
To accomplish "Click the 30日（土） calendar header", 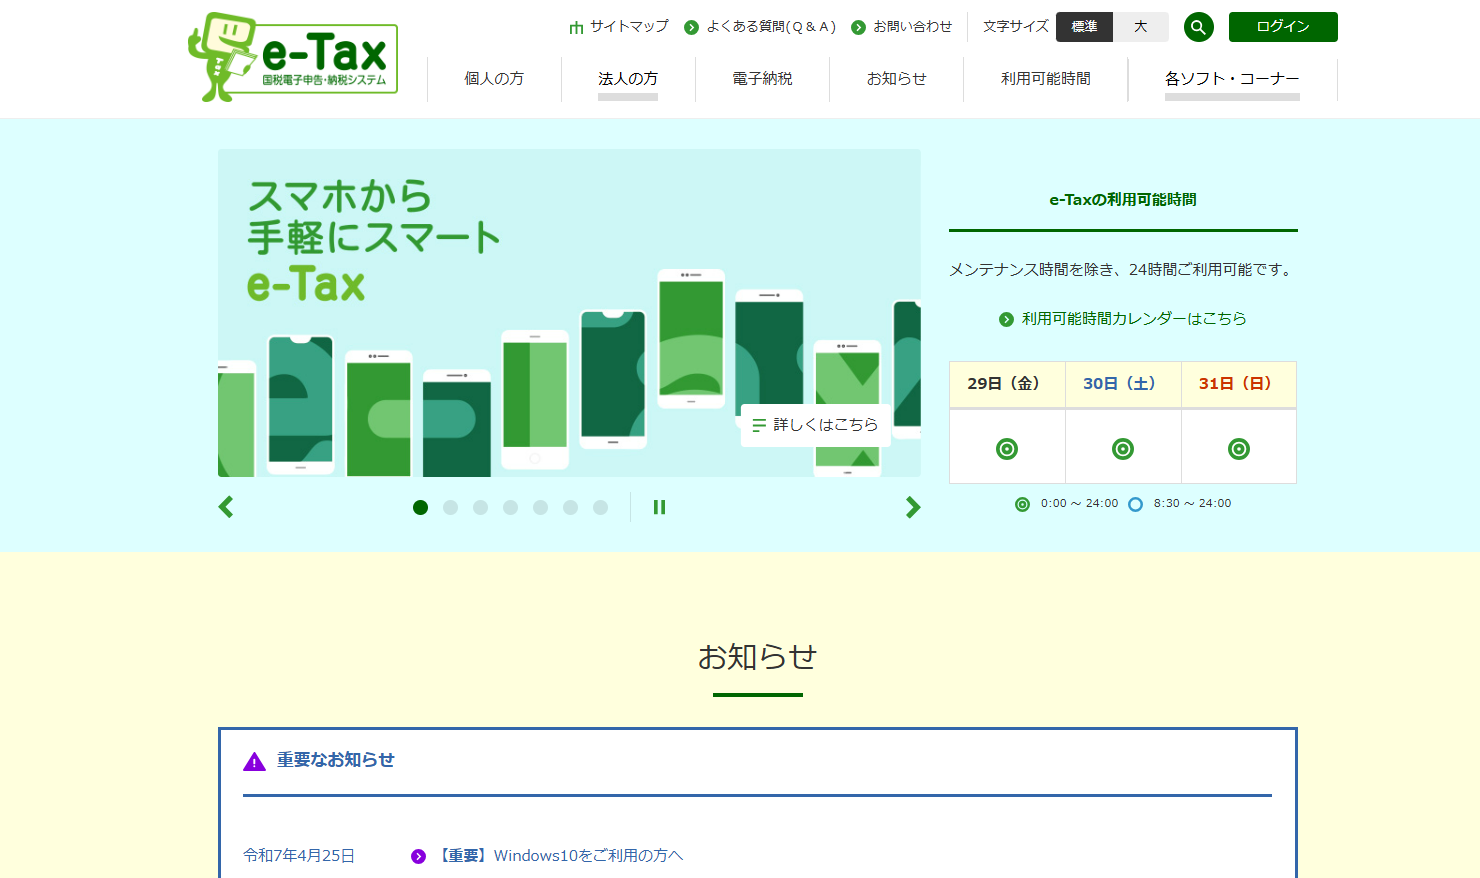I will coord(1123,384).
